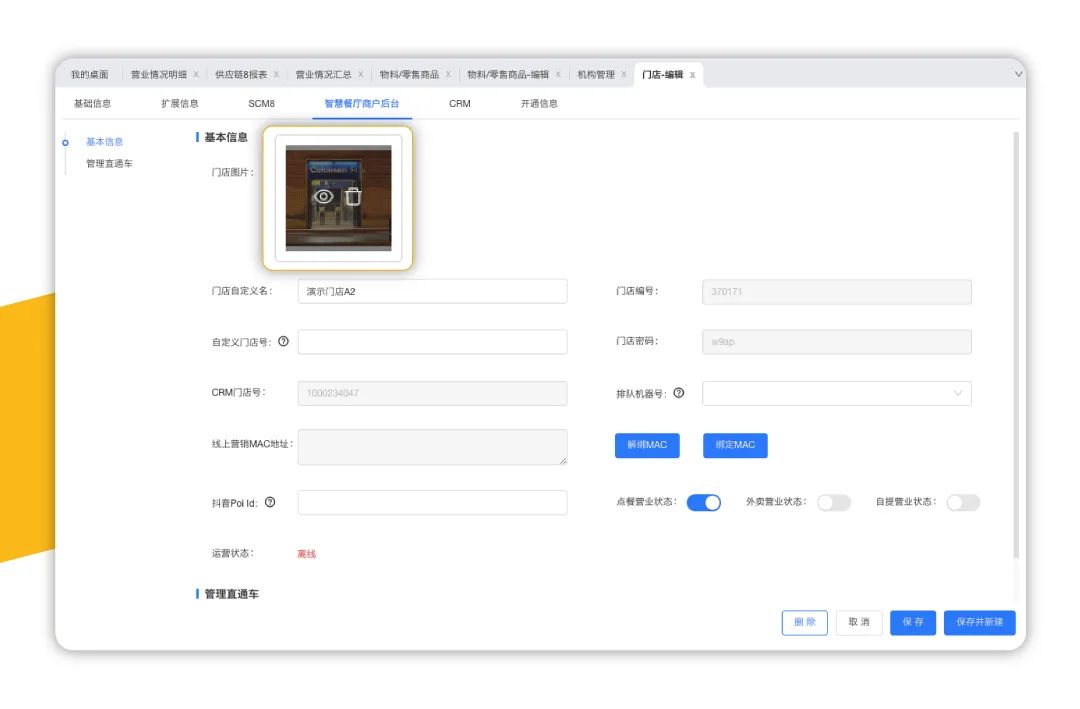The height and width of the screenshot is (709, 1080).
Task: Select 智慧餐厅商户后台 sub-tab
Action: click(x=362, y=103)
